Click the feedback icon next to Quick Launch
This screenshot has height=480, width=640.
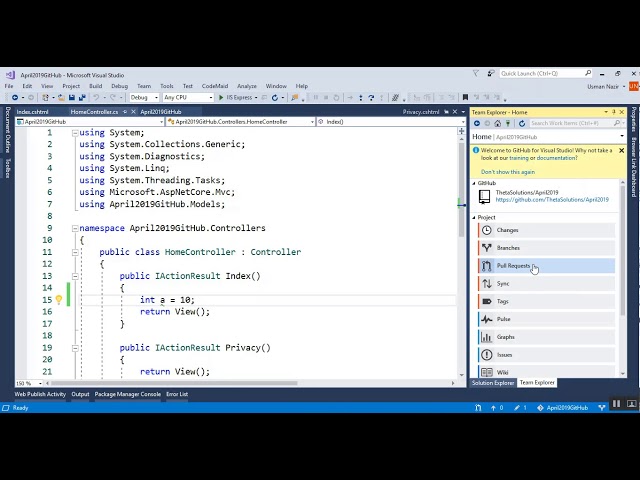[491, 73]
